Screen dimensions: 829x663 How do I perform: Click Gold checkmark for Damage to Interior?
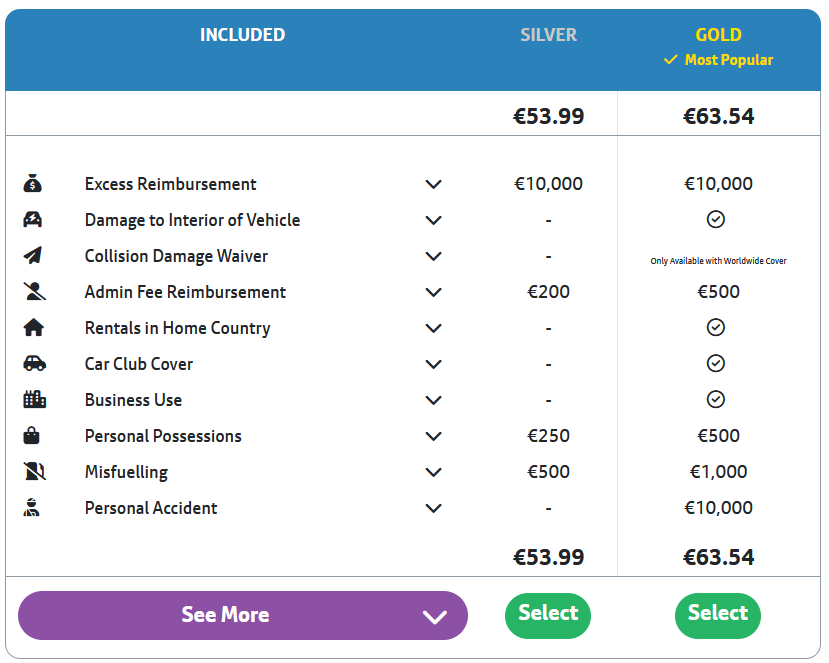716,219
